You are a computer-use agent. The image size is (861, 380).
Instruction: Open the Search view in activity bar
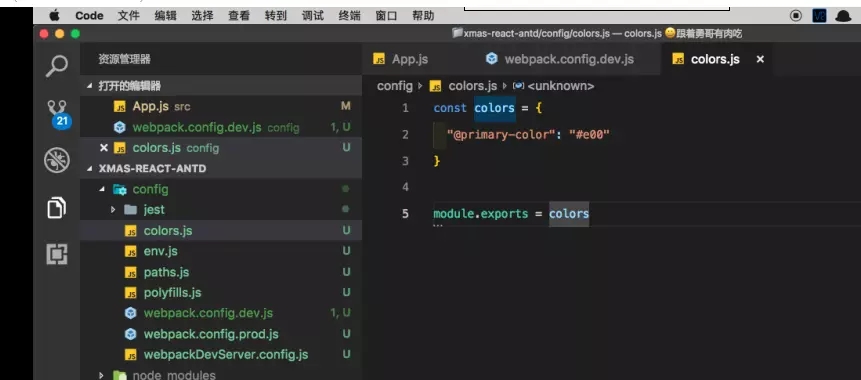[57, 66]
